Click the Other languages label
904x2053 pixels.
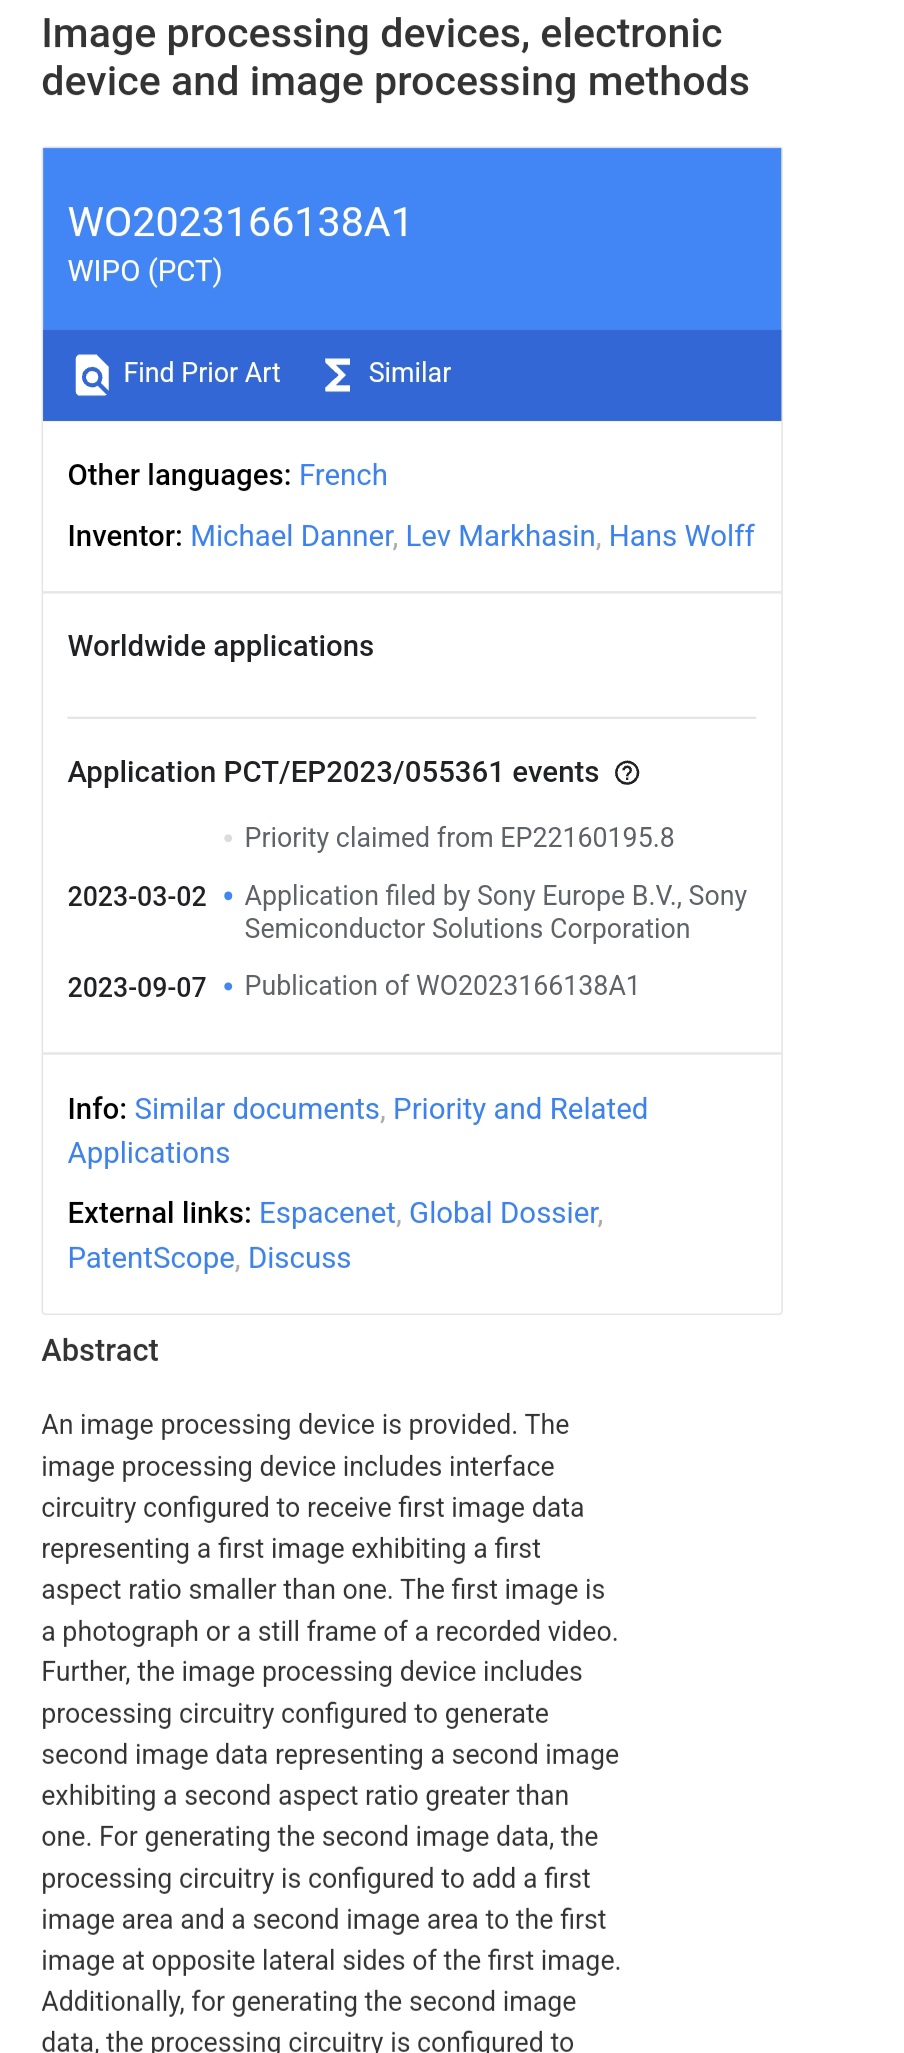tap(179, 475)
